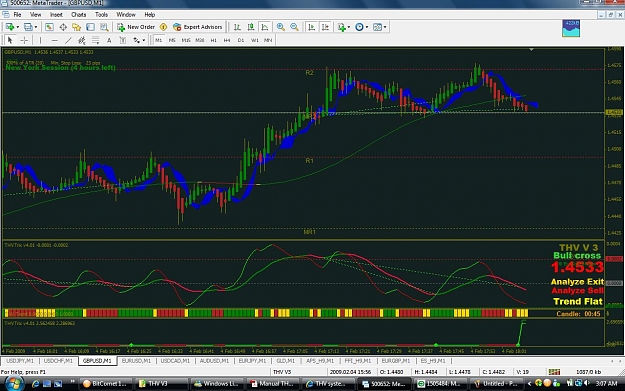Select the M5 timeframe

pyautogui.click(x=172, y=40)
